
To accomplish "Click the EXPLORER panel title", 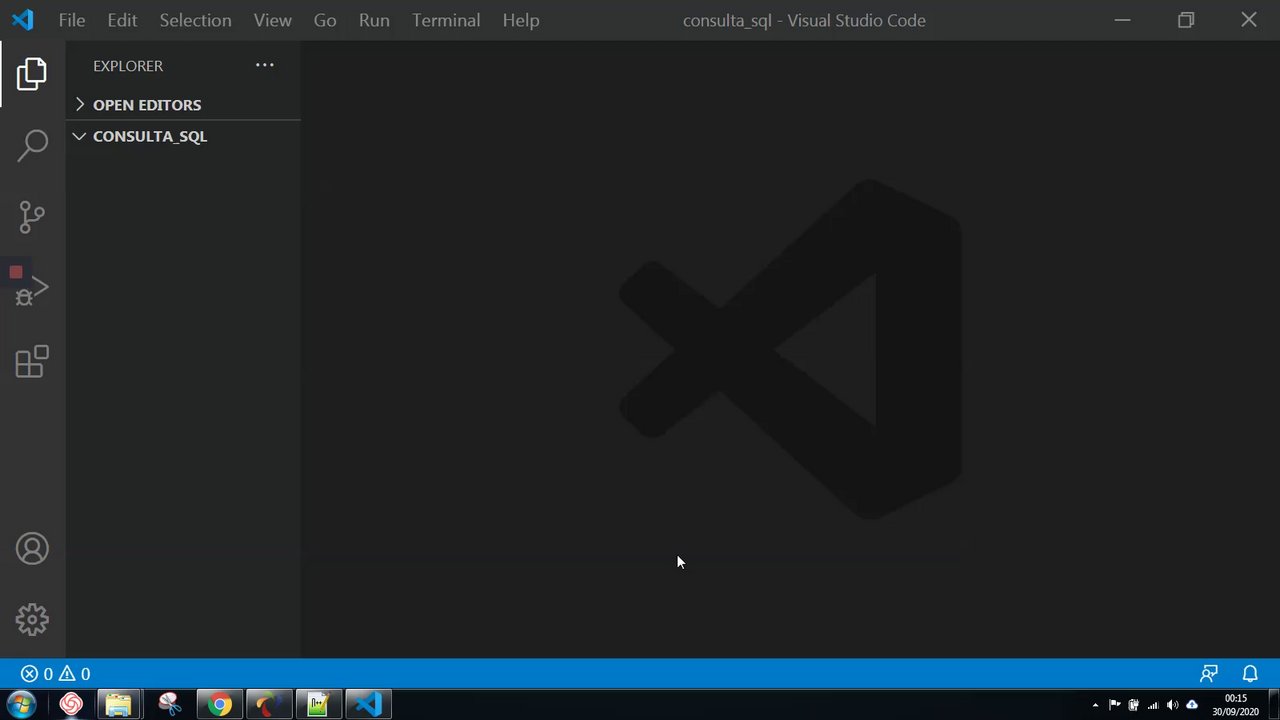I will (128, 66).
